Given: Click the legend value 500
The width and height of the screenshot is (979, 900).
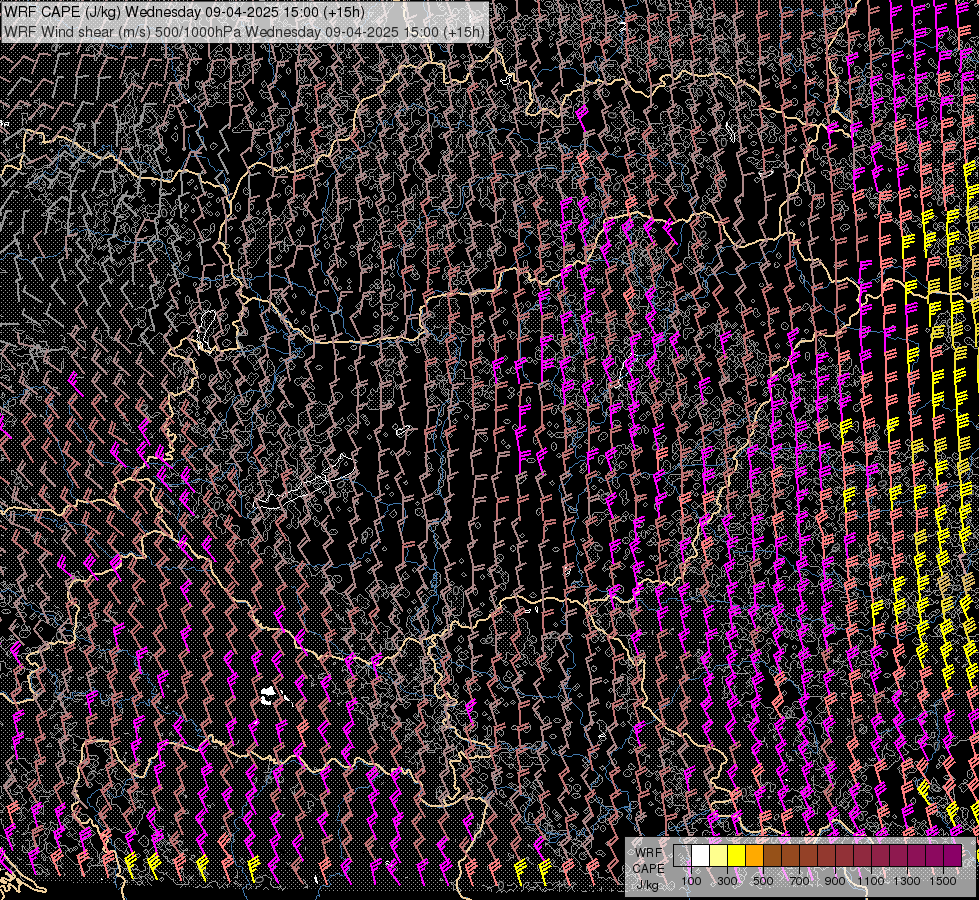Looking at the screenshot, I should coord(763,881).
